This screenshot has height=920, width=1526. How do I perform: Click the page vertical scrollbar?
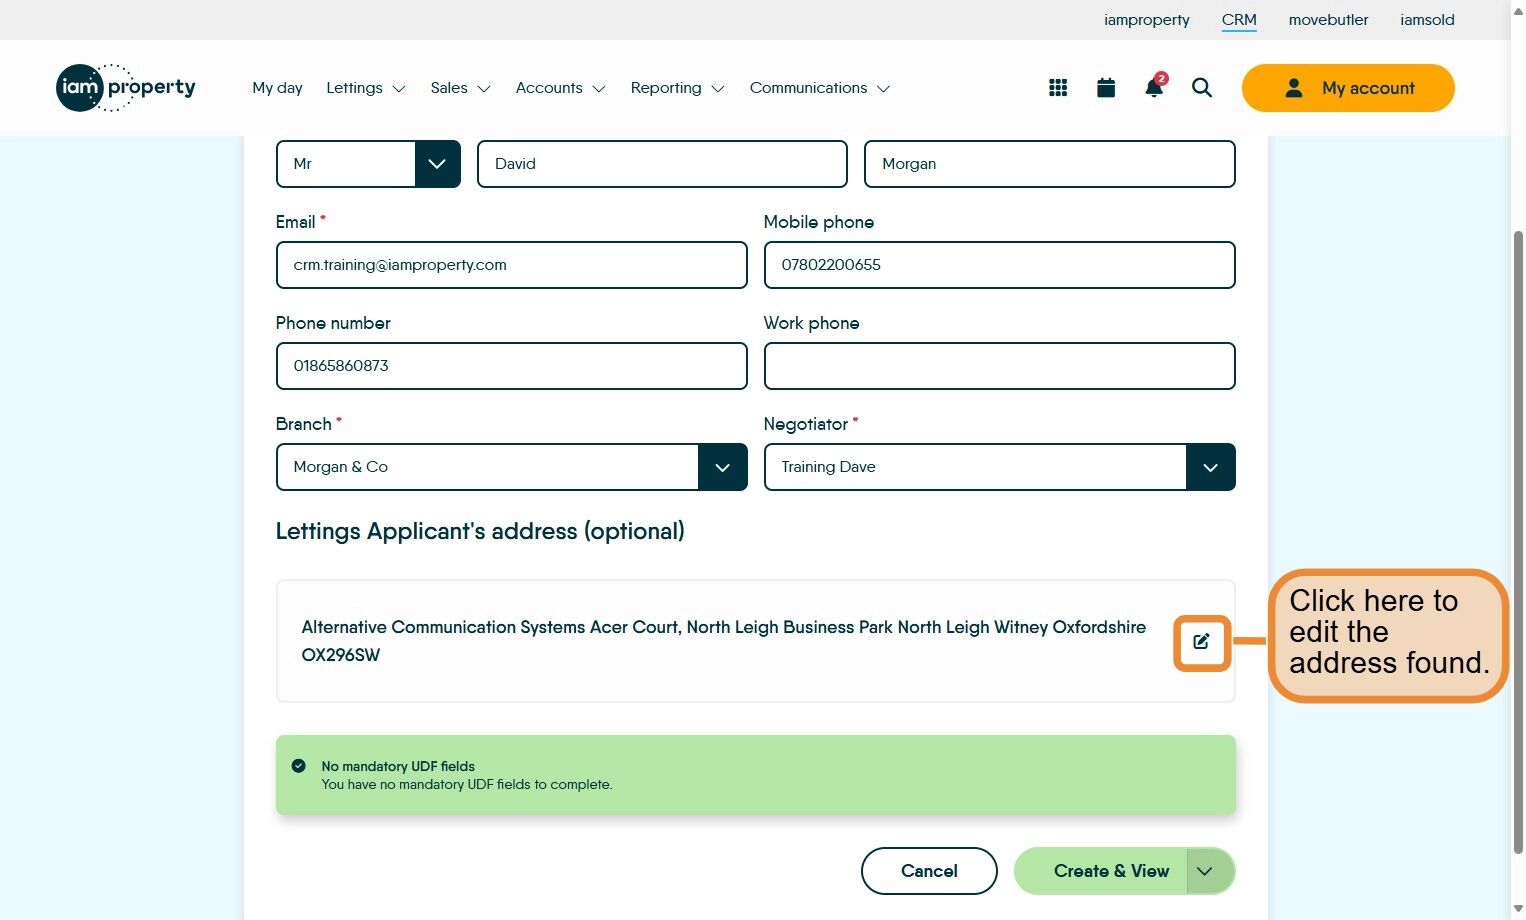[x=1518, y=540]
